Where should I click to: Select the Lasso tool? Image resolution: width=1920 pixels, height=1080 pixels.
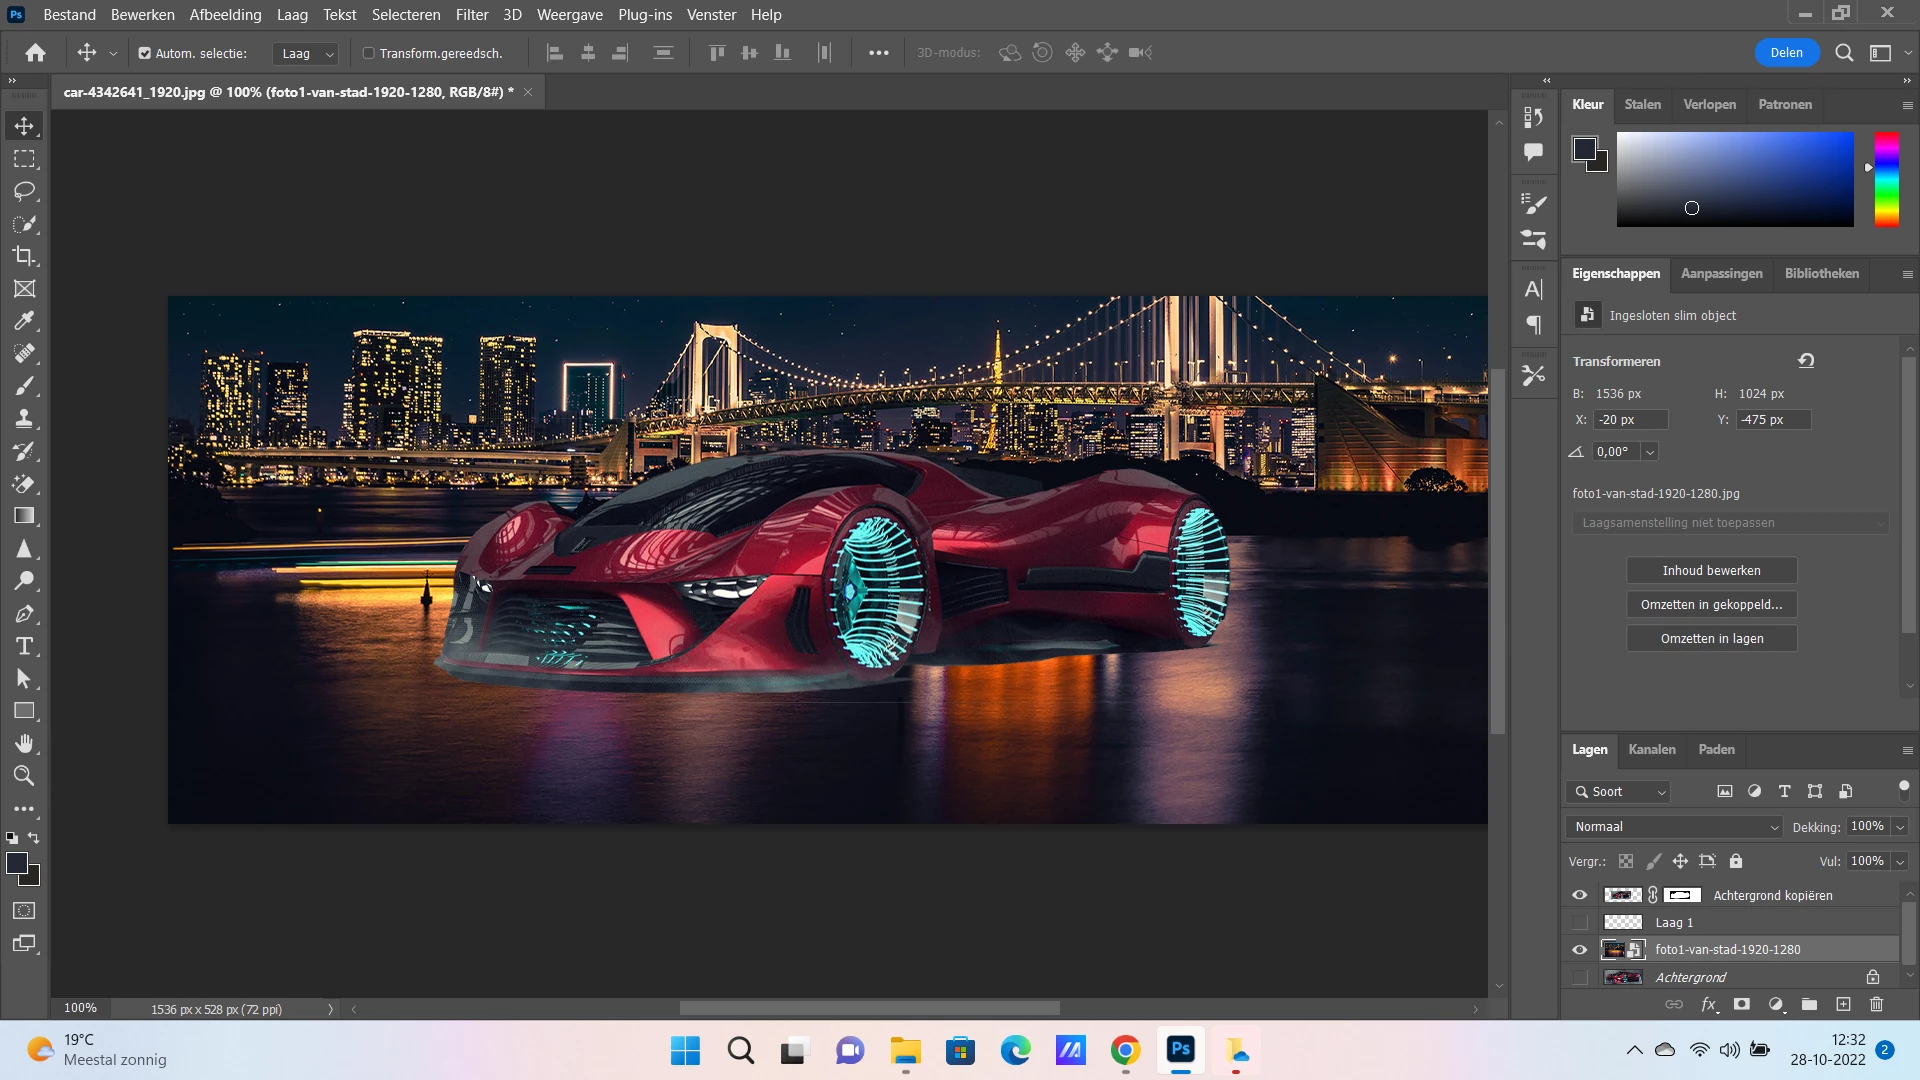coord(24,191)
